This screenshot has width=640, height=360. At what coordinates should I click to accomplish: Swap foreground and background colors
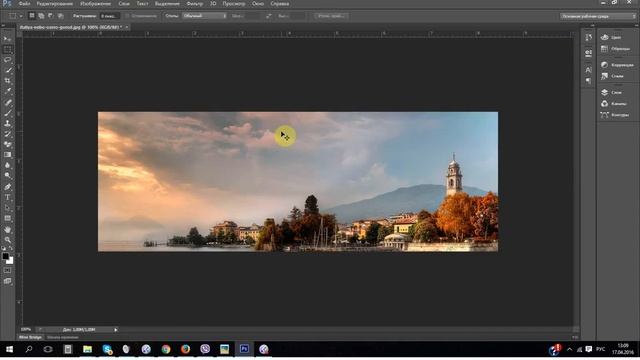(x=11, y=248)
